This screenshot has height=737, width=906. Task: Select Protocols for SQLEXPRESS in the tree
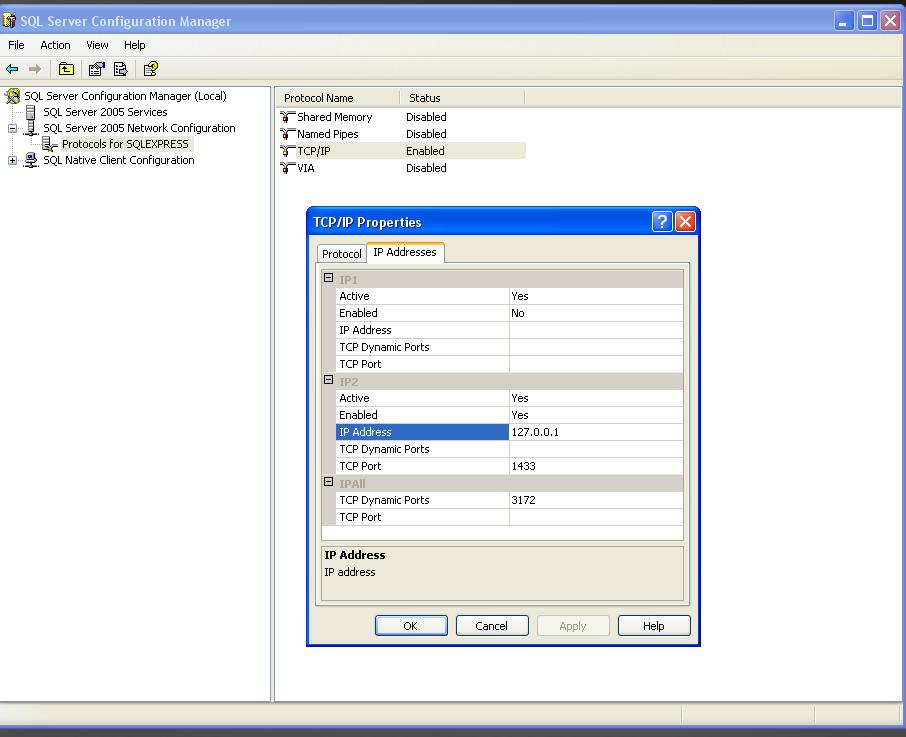point(125,144)
